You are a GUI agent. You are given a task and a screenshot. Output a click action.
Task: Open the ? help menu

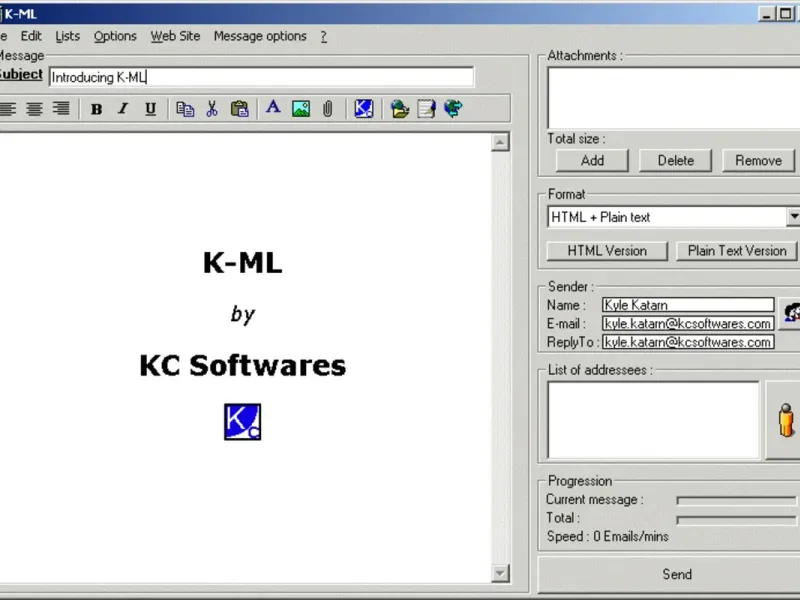[x=323, y=36]
